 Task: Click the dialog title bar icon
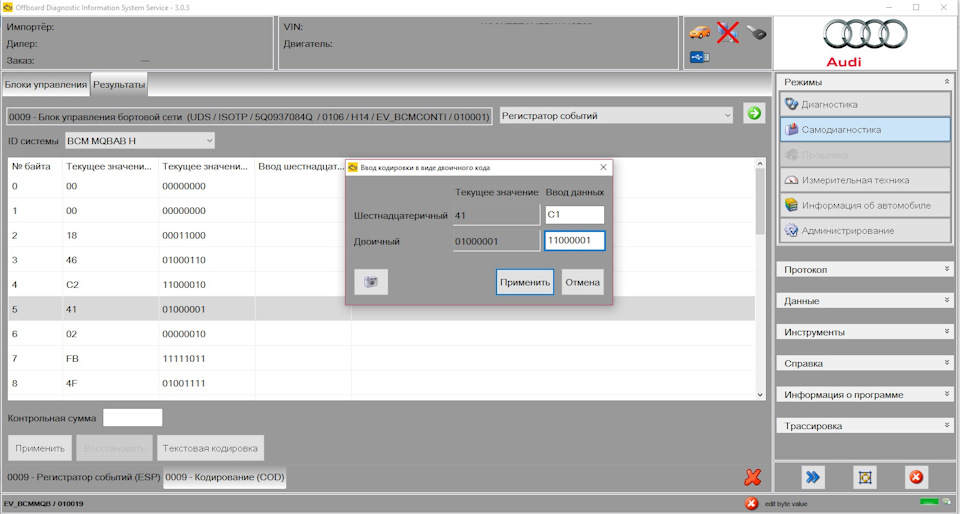[353, 167]
